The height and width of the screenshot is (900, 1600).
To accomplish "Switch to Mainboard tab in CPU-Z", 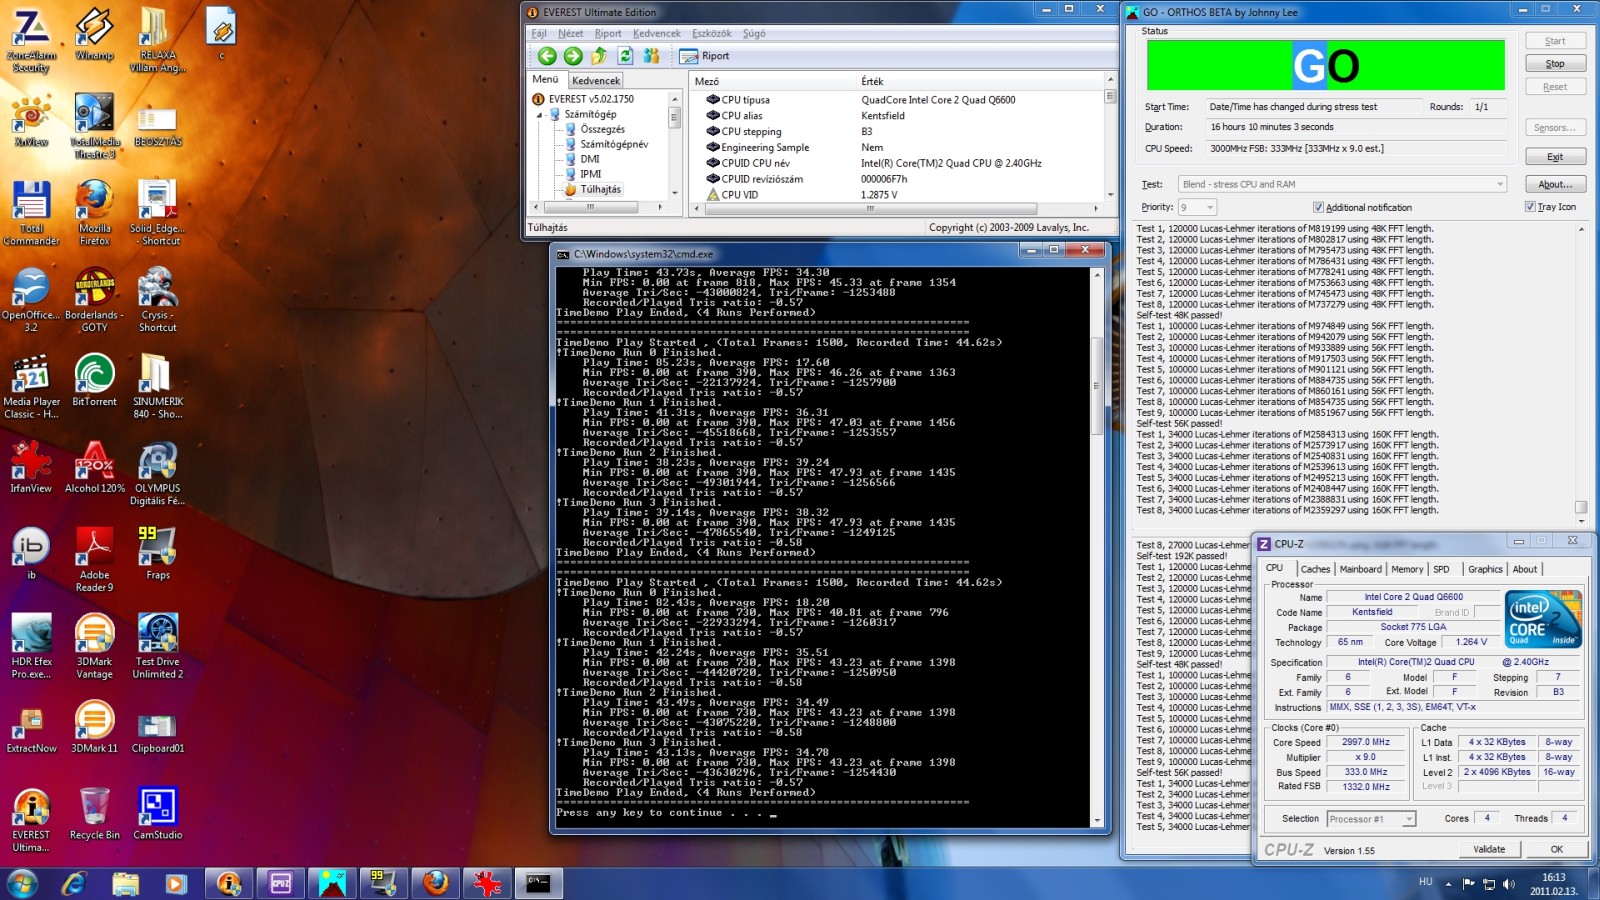I will click(1360, 569).
